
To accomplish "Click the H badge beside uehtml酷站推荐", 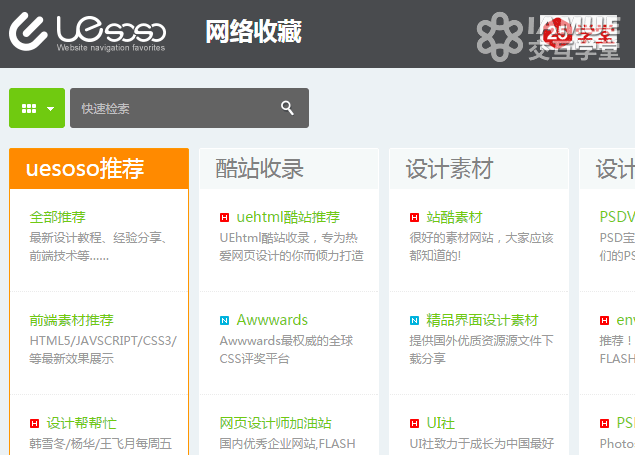I will pos(224,218).
